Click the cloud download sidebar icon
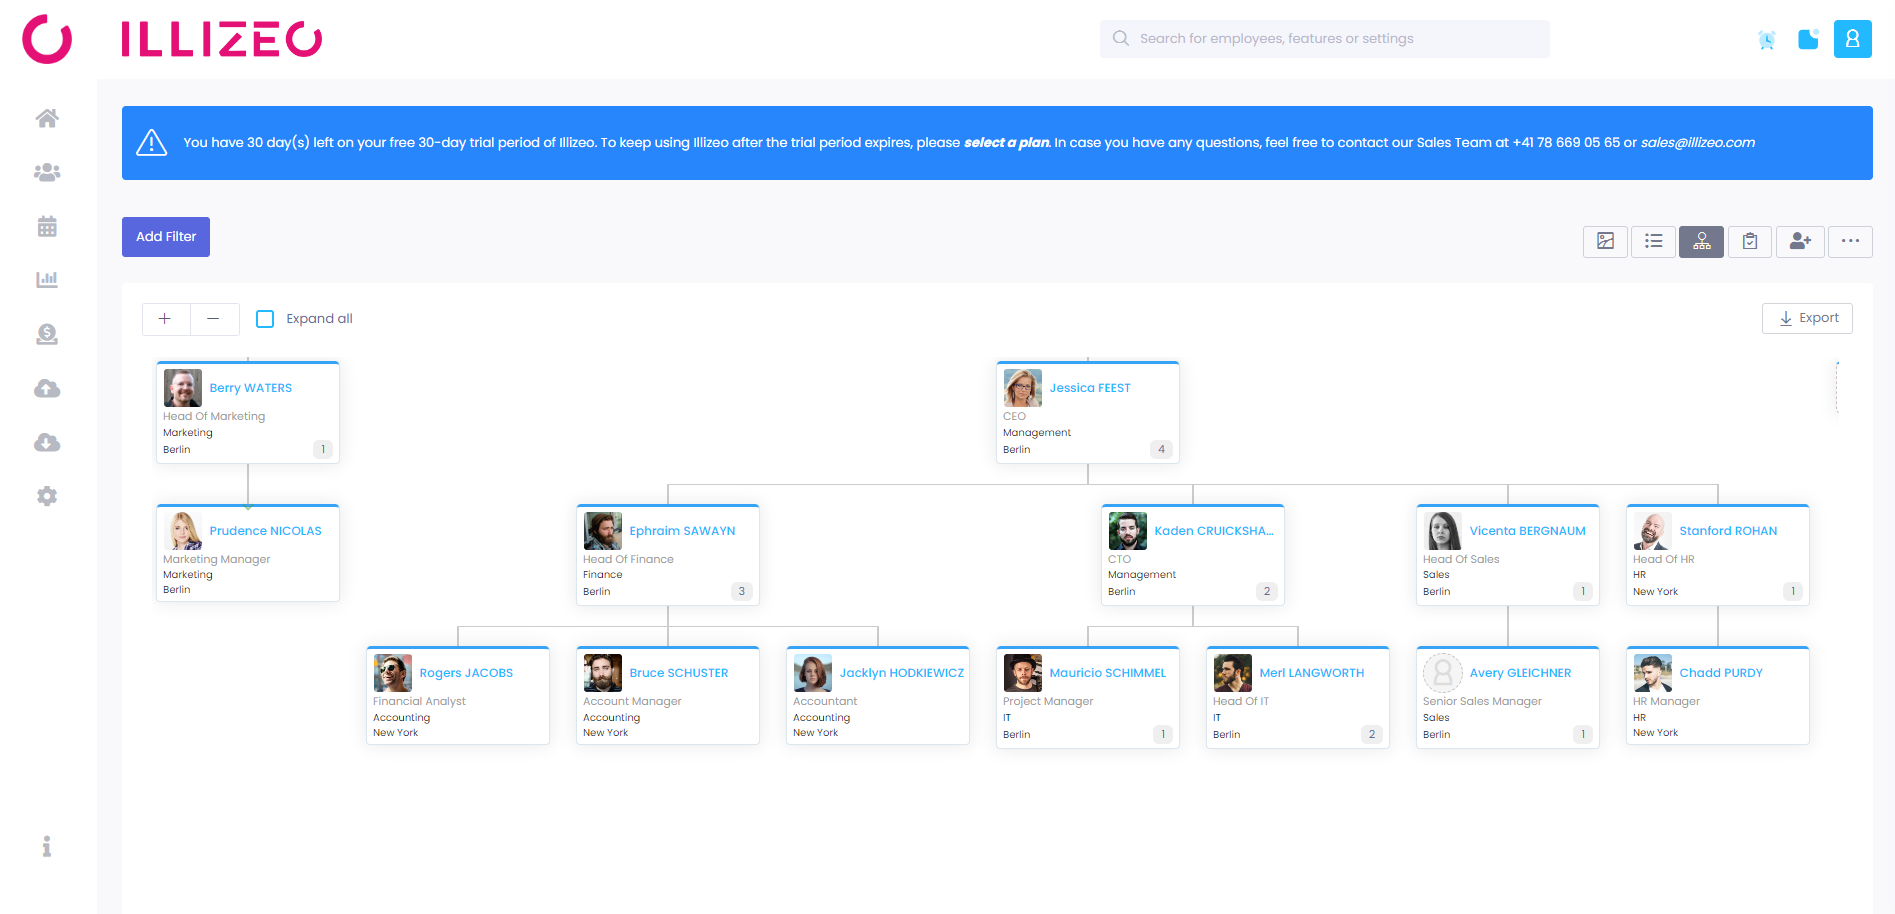Image resolution: width=1895 pixels, height=914 pixels. click(x=47, y=442)
